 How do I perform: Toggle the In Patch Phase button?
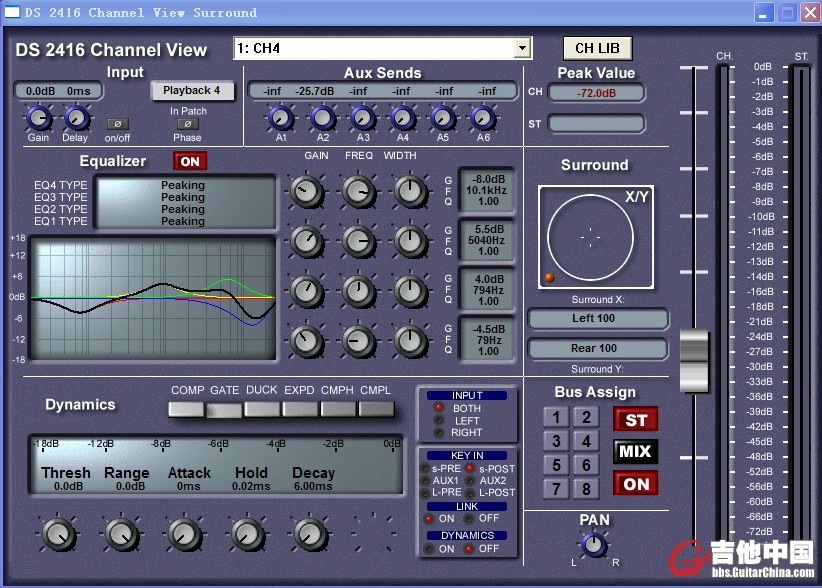[x=188, y=124]
